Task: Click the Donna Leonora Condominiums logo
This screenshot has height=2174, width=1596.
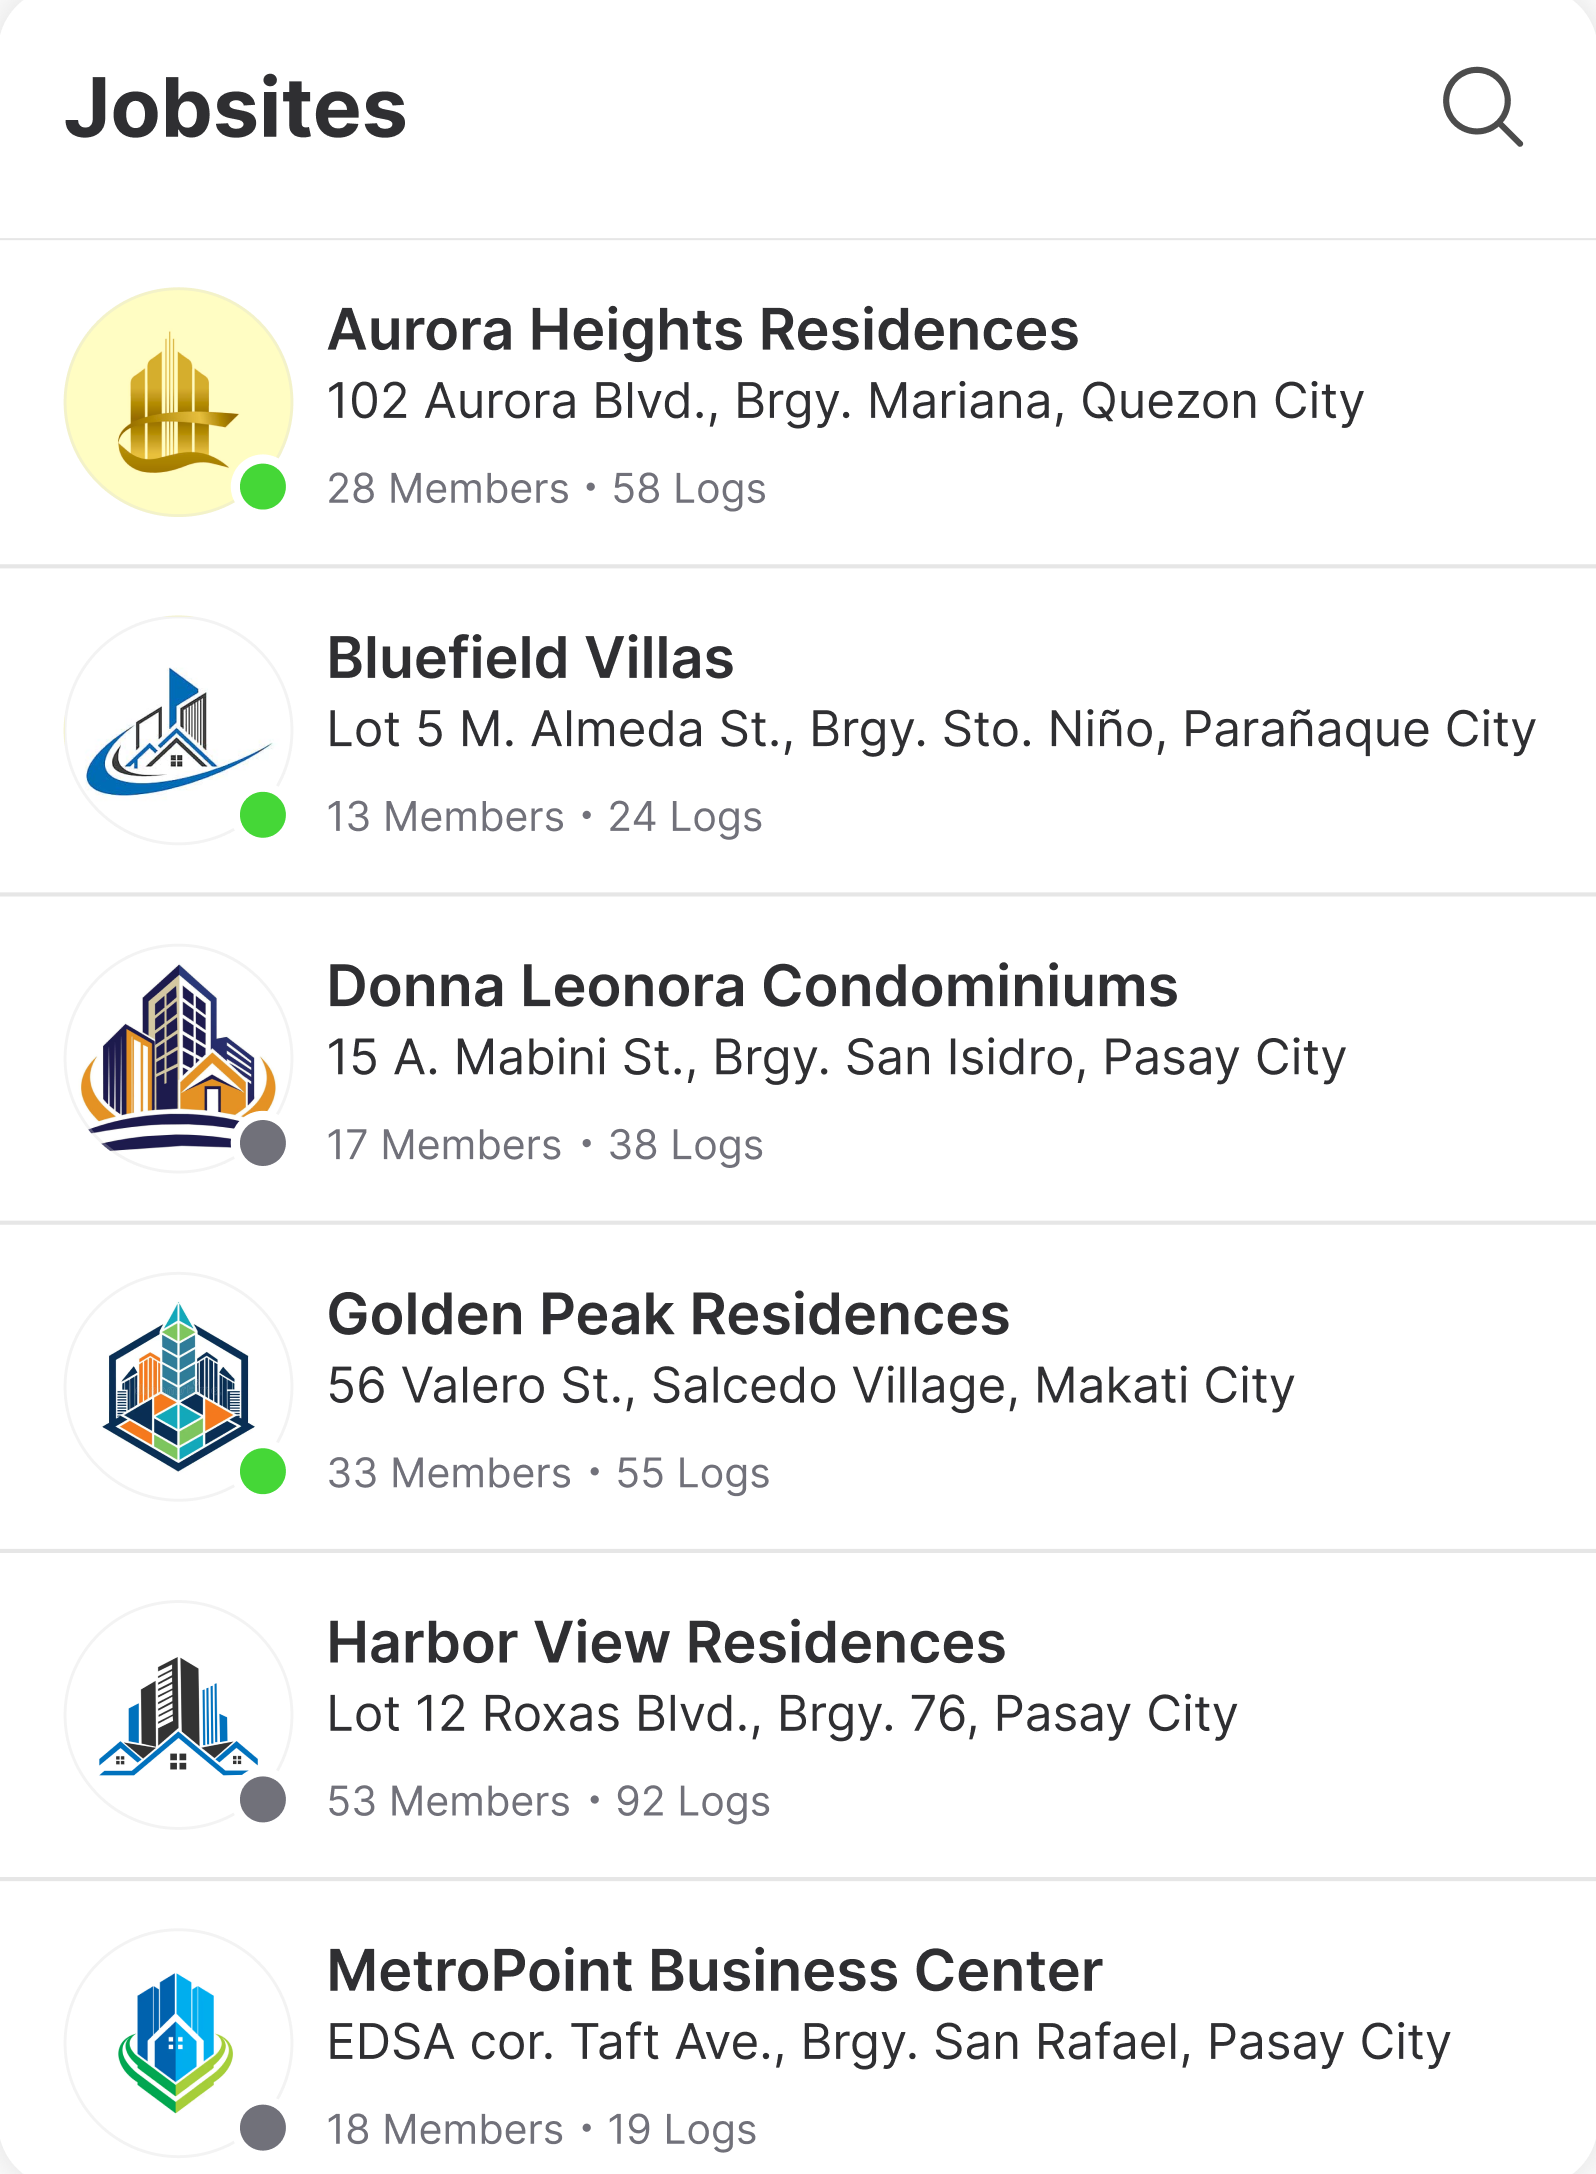Action: 178,1058
